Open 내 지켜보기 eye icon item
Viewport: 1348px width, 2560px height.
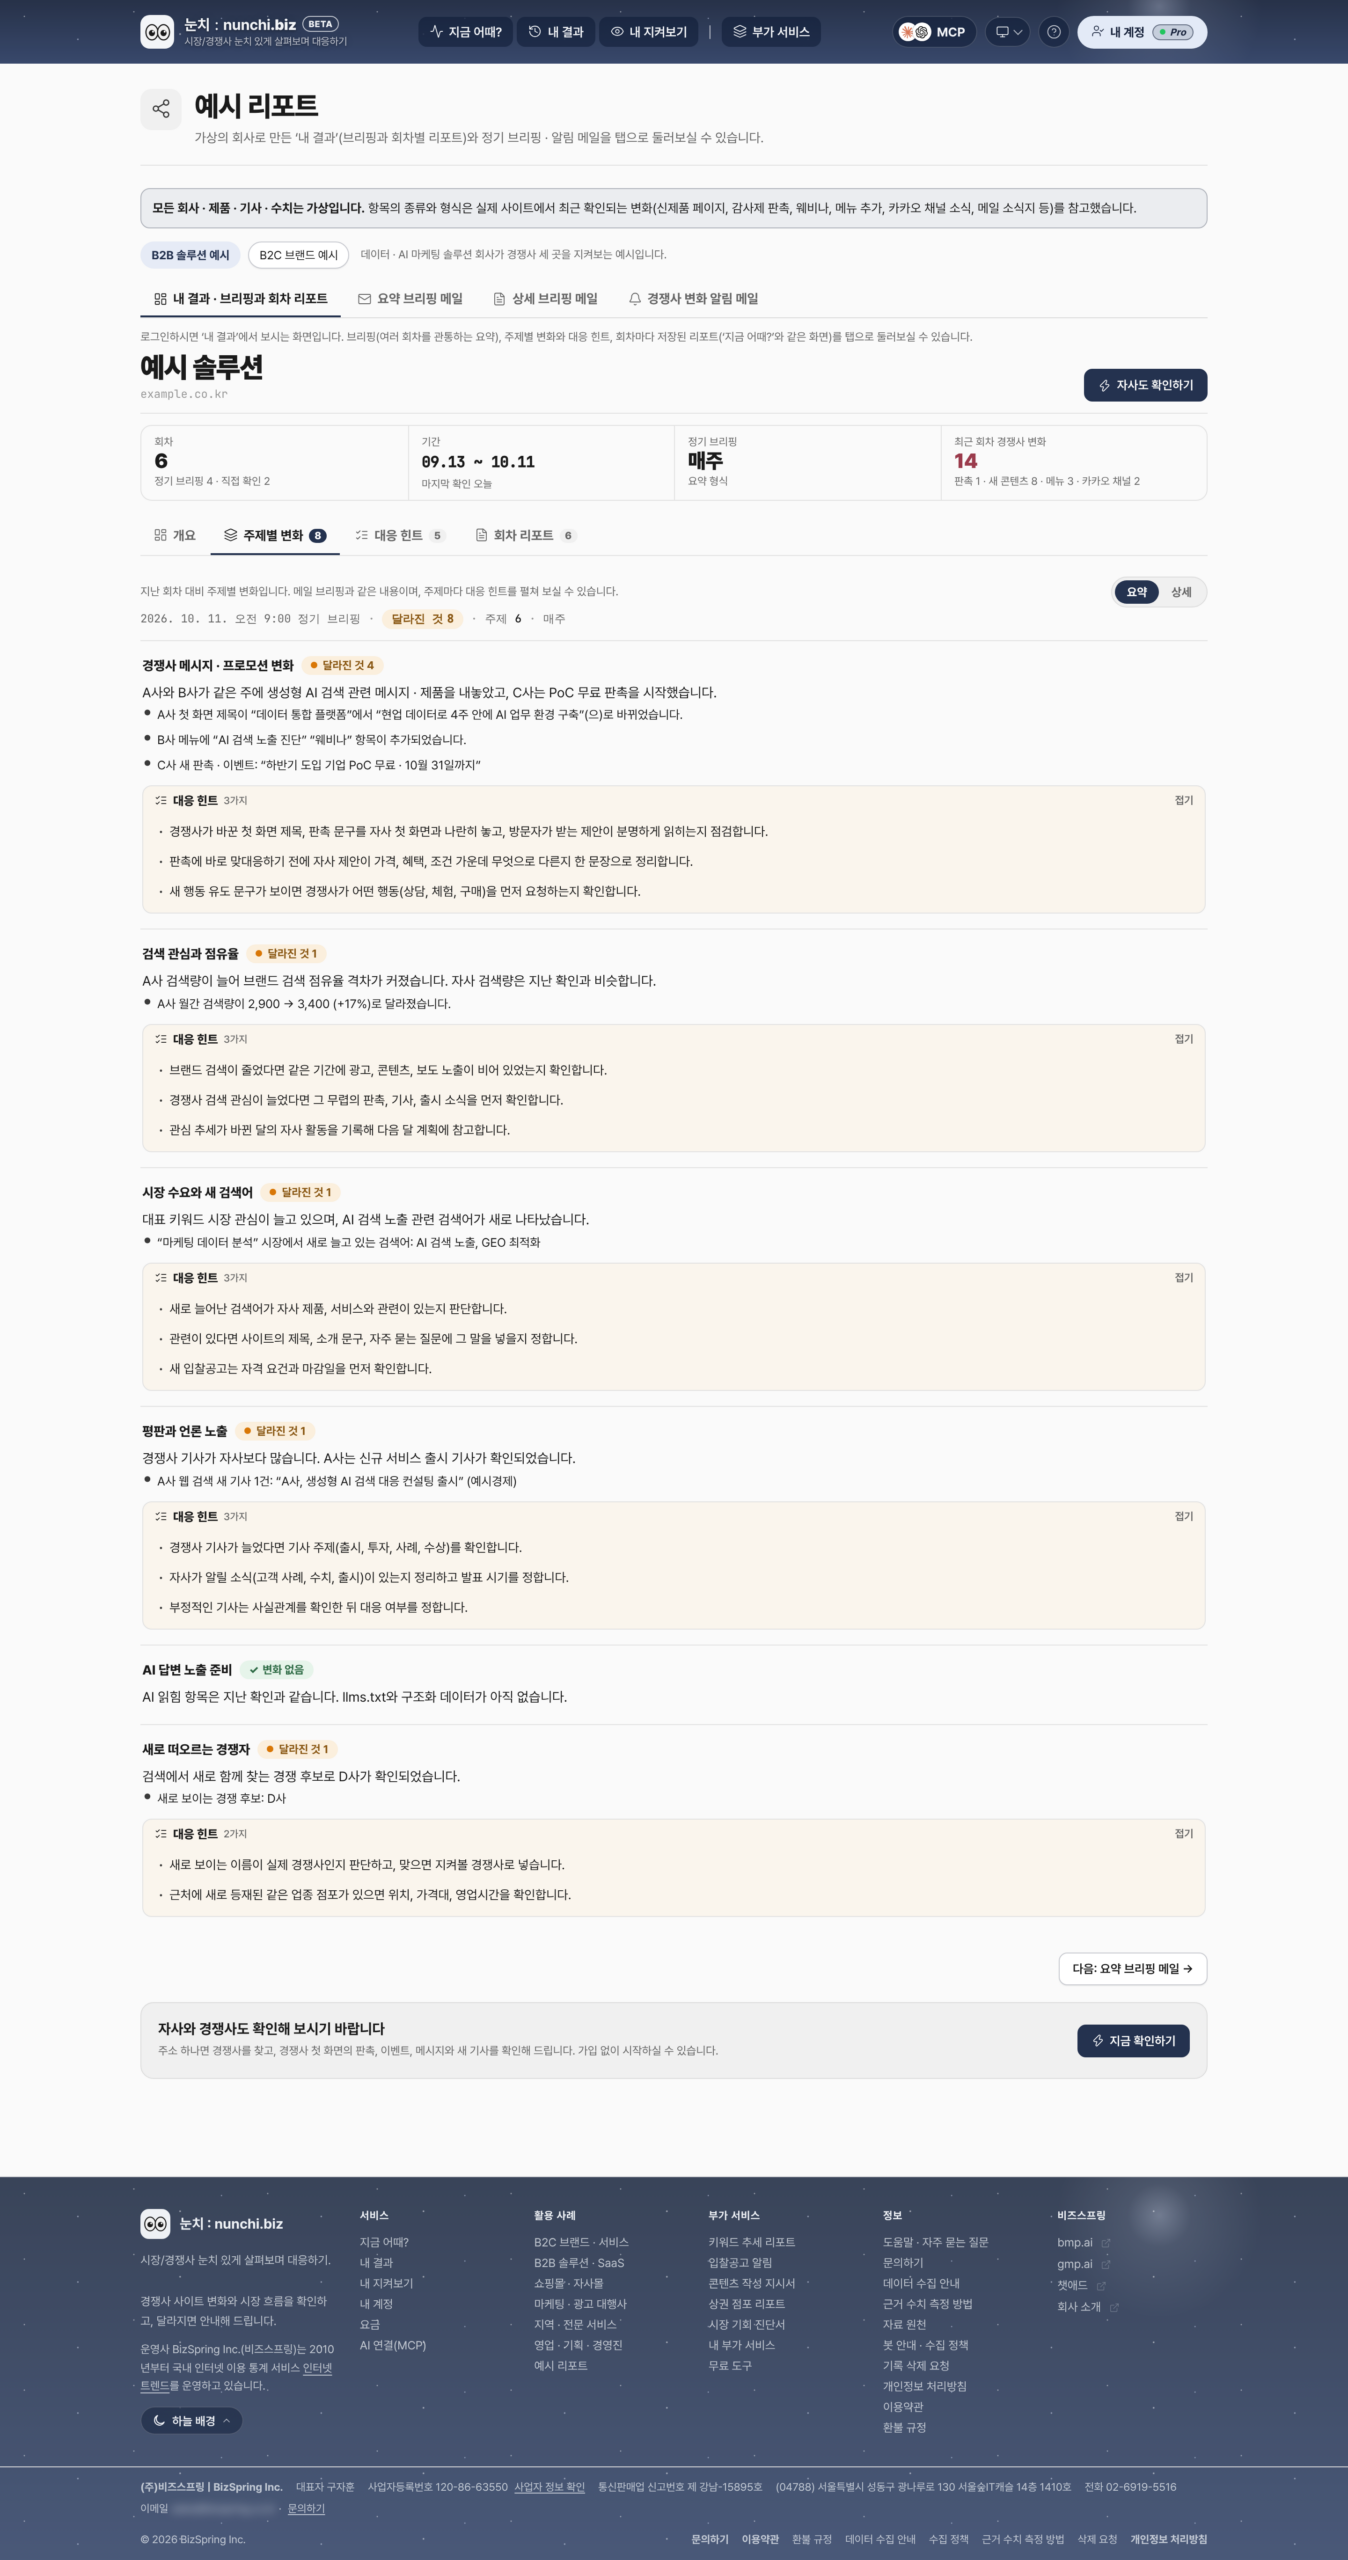coord(649,32)
